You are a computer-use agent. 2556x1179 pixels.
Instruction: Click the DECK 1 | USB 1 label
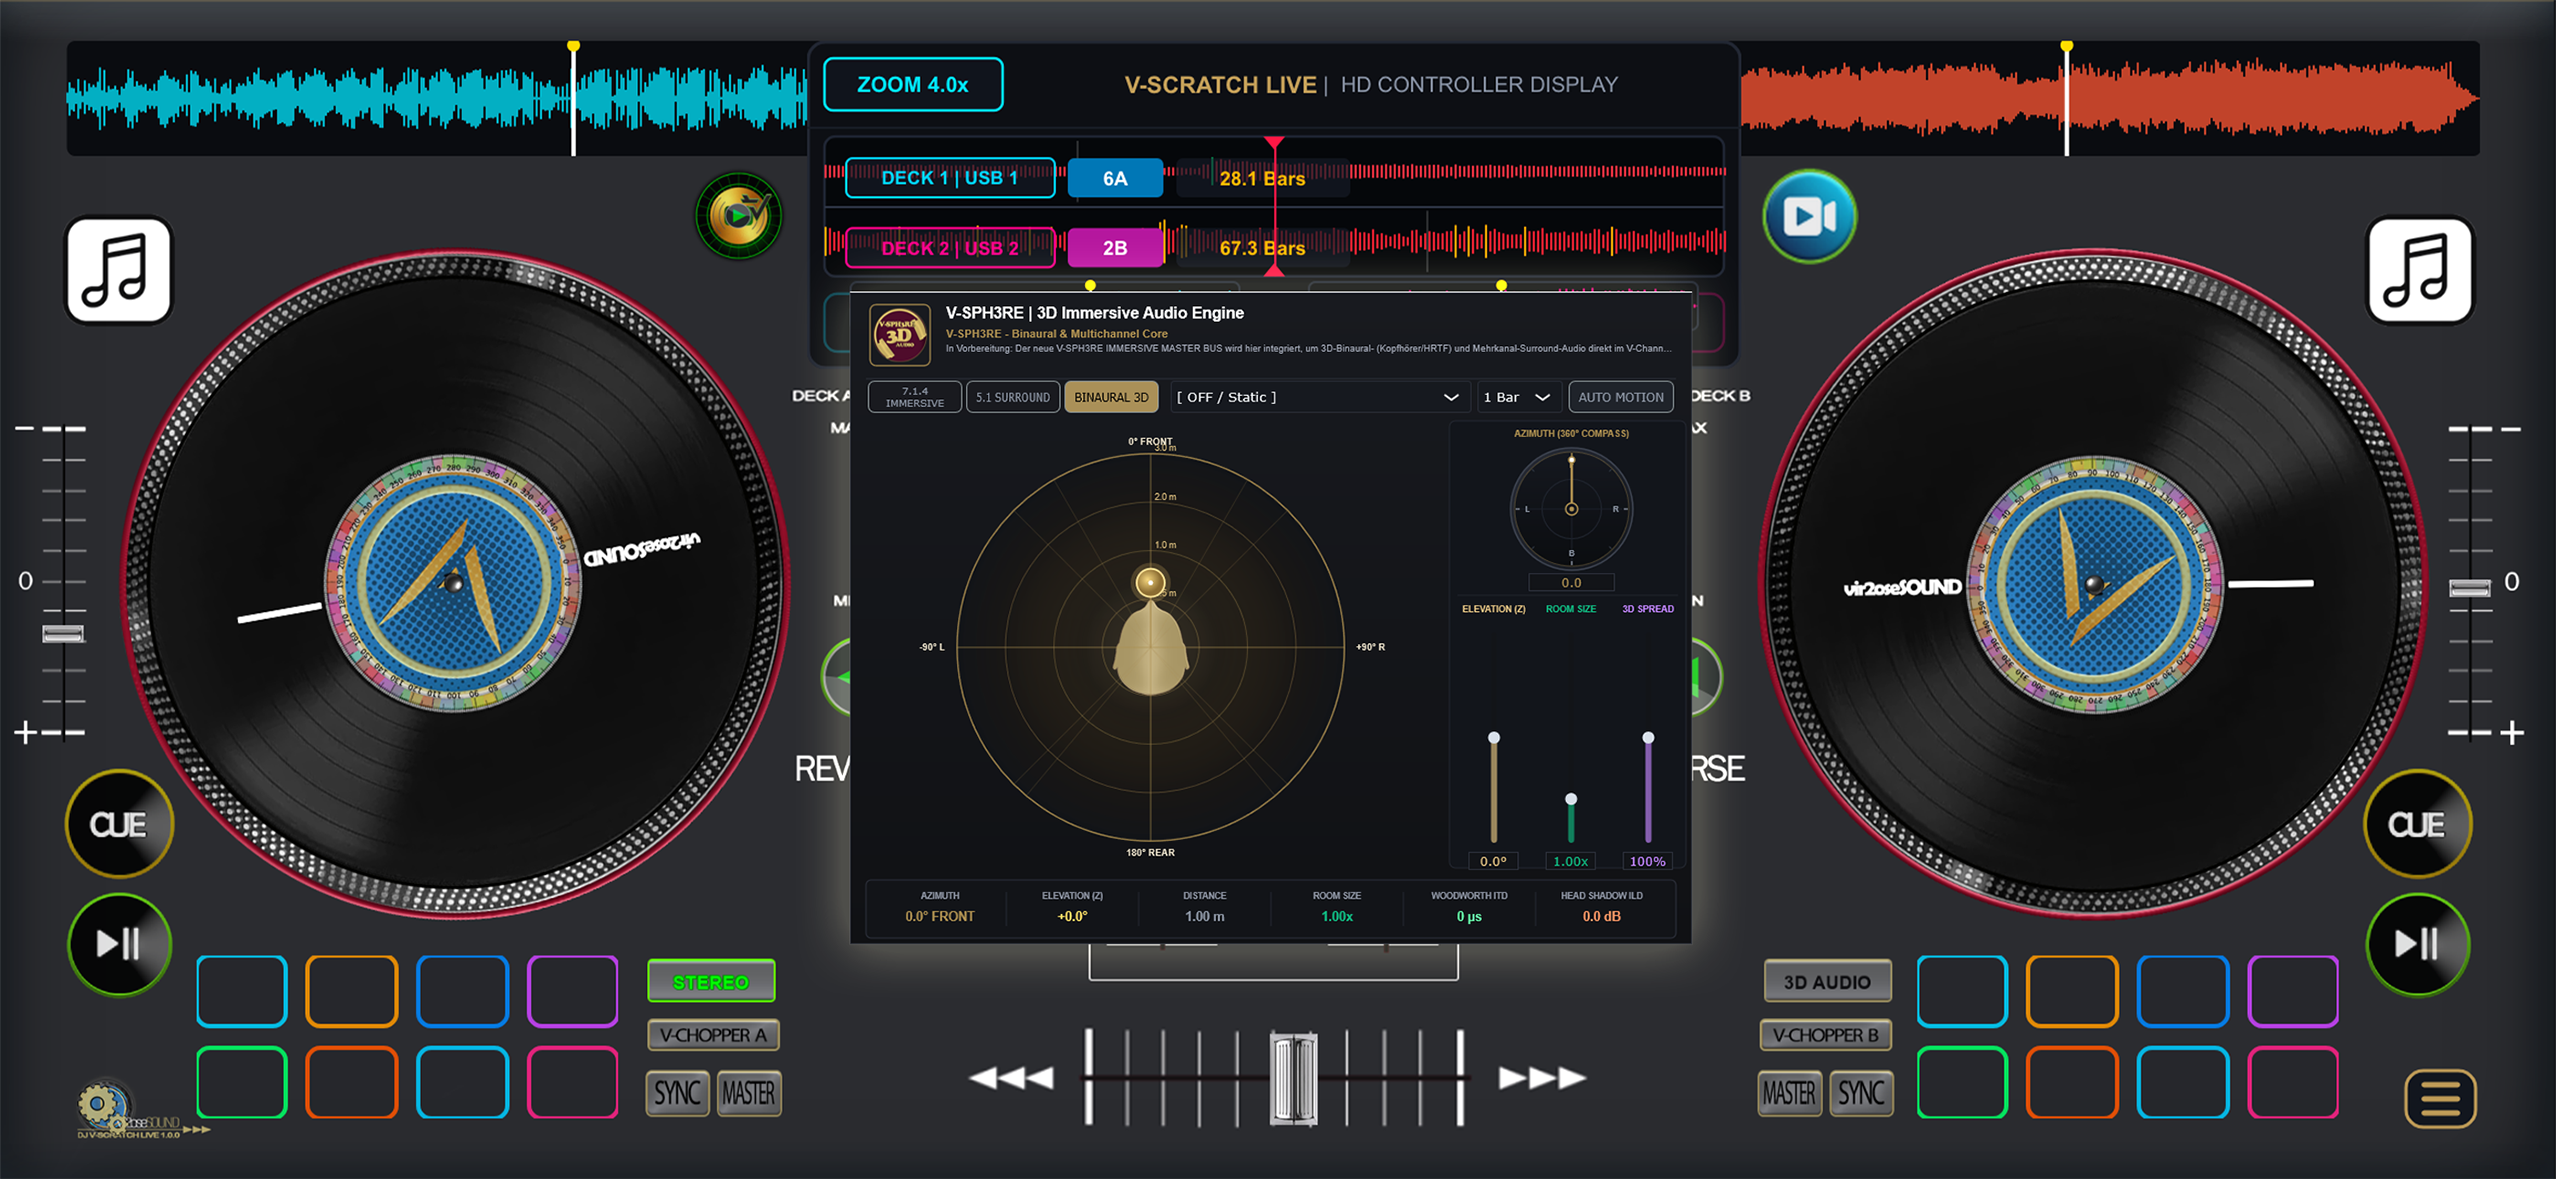(x=949, y=178)
